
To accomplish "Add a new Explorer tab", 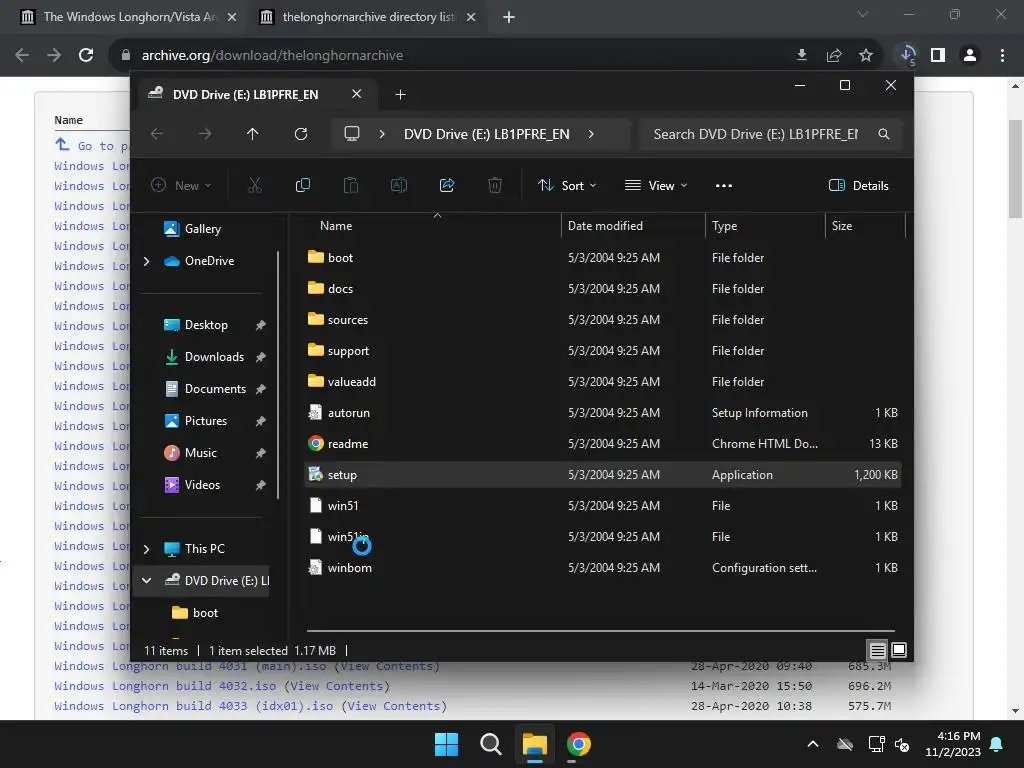I will pyautogui.click(x=400, y=95).
